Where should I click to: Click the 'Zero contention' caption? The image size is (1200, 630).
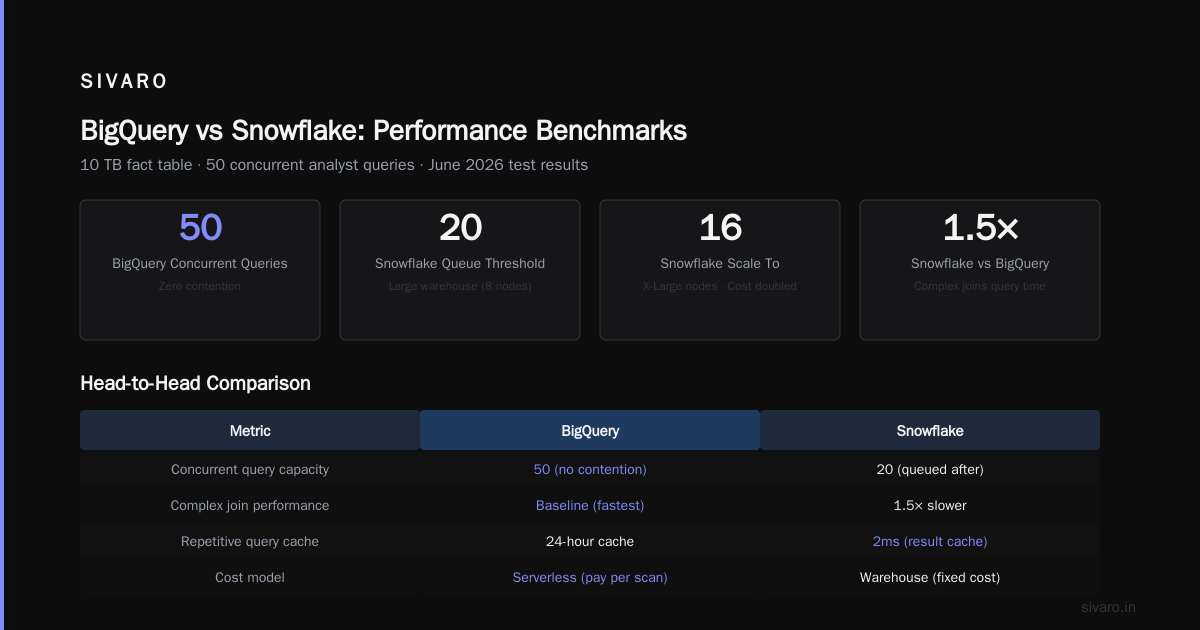point(200,286)
